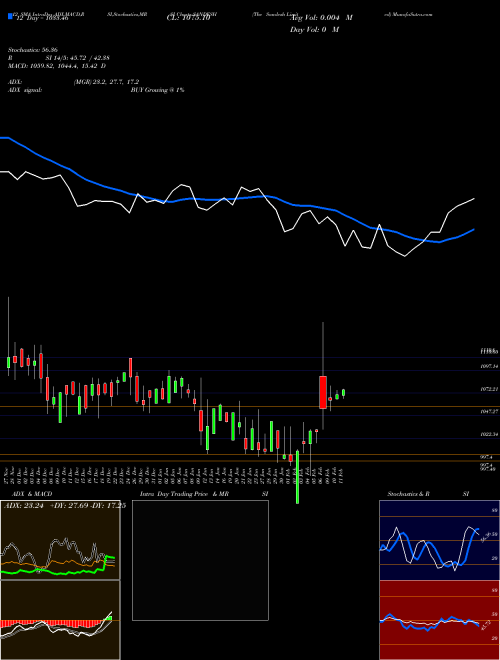This screenshot has width=500, height=660.
Task: Click the 1072.21 price axis label
Action: coord(489,389)
